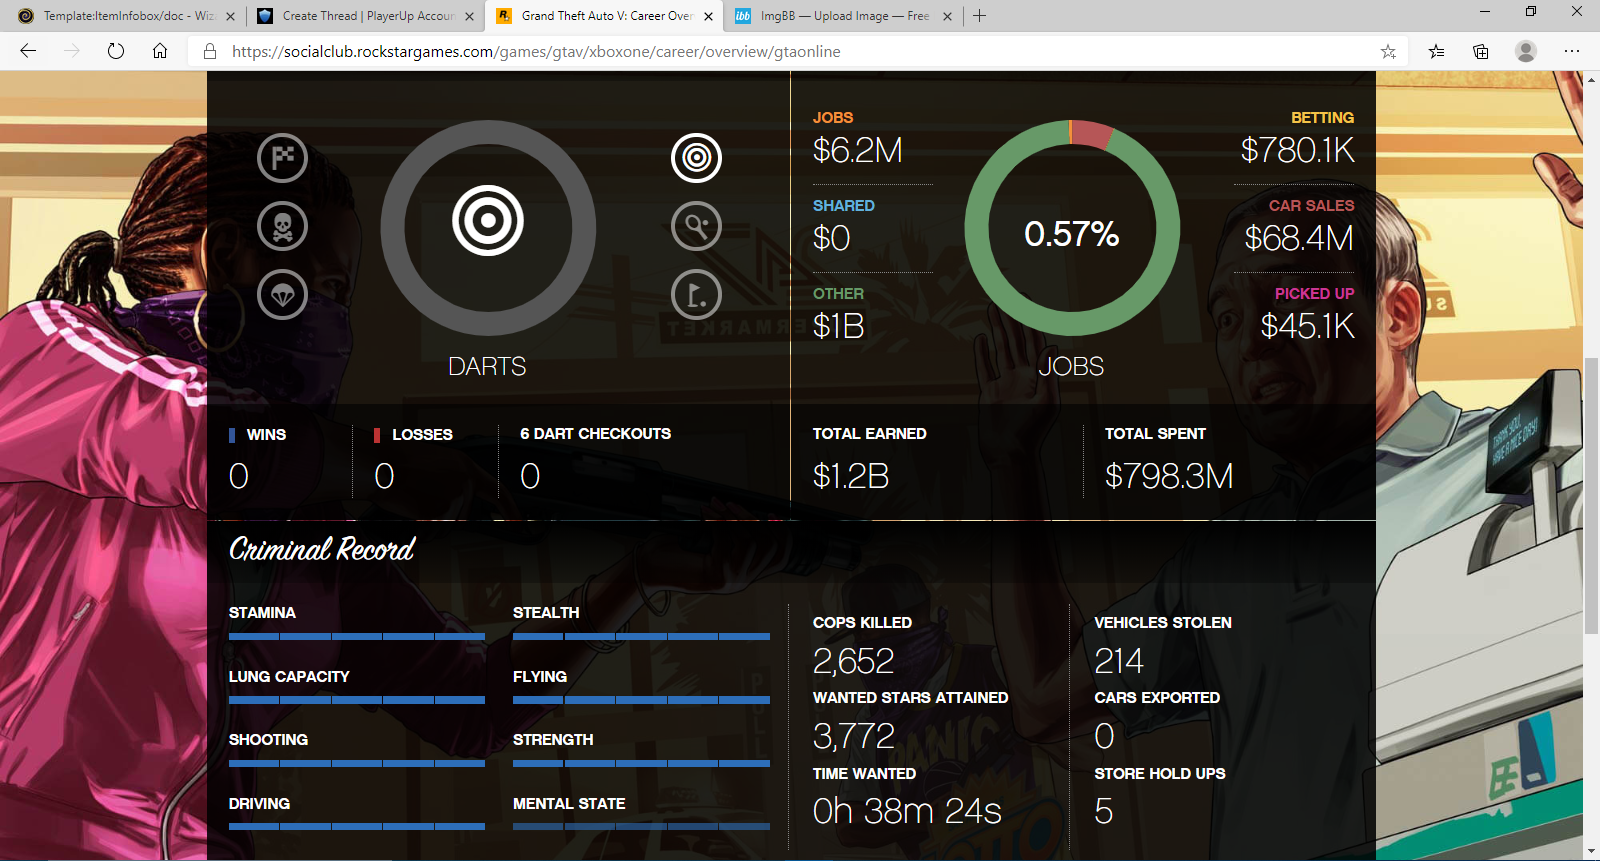Viewport: 1600px width, 861px height.
Task: Switch to the Template:ItemInfobox/doc tab
Action: (126, 16)
